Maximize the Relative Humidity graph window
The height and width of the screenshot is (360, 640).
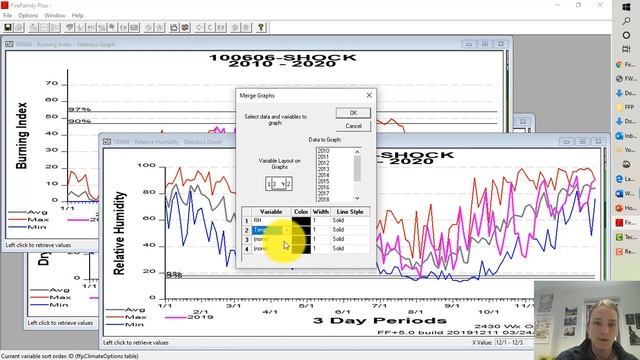tap(582, 141)
